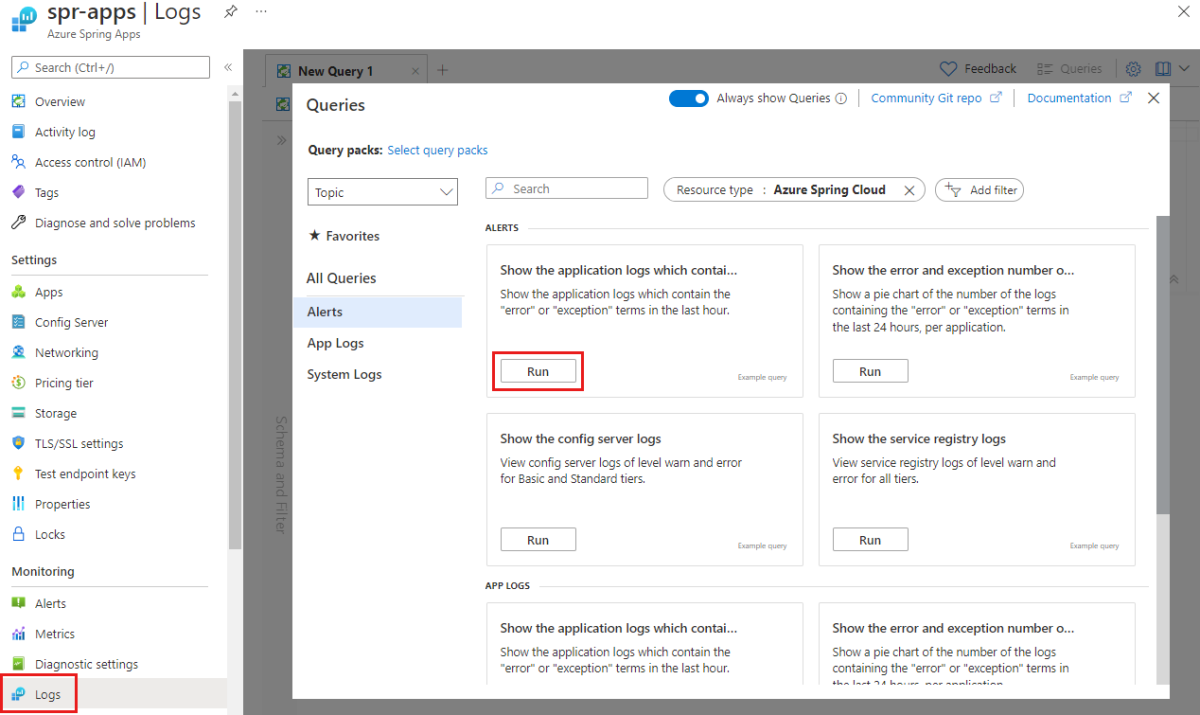Click the Search box in Queries panel
Screen dimensions: 1200x715
click(x=567, y=188)
